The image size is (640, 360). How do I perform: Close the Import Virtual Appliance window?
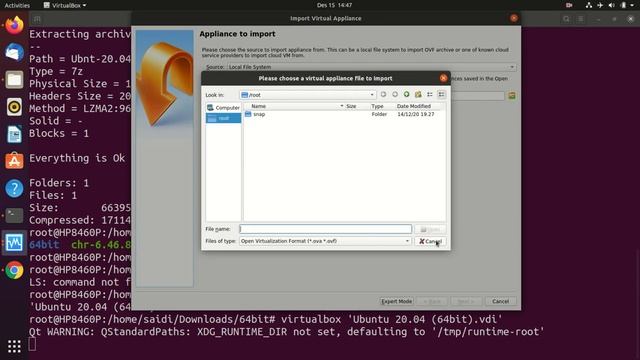tap(513, 18)
